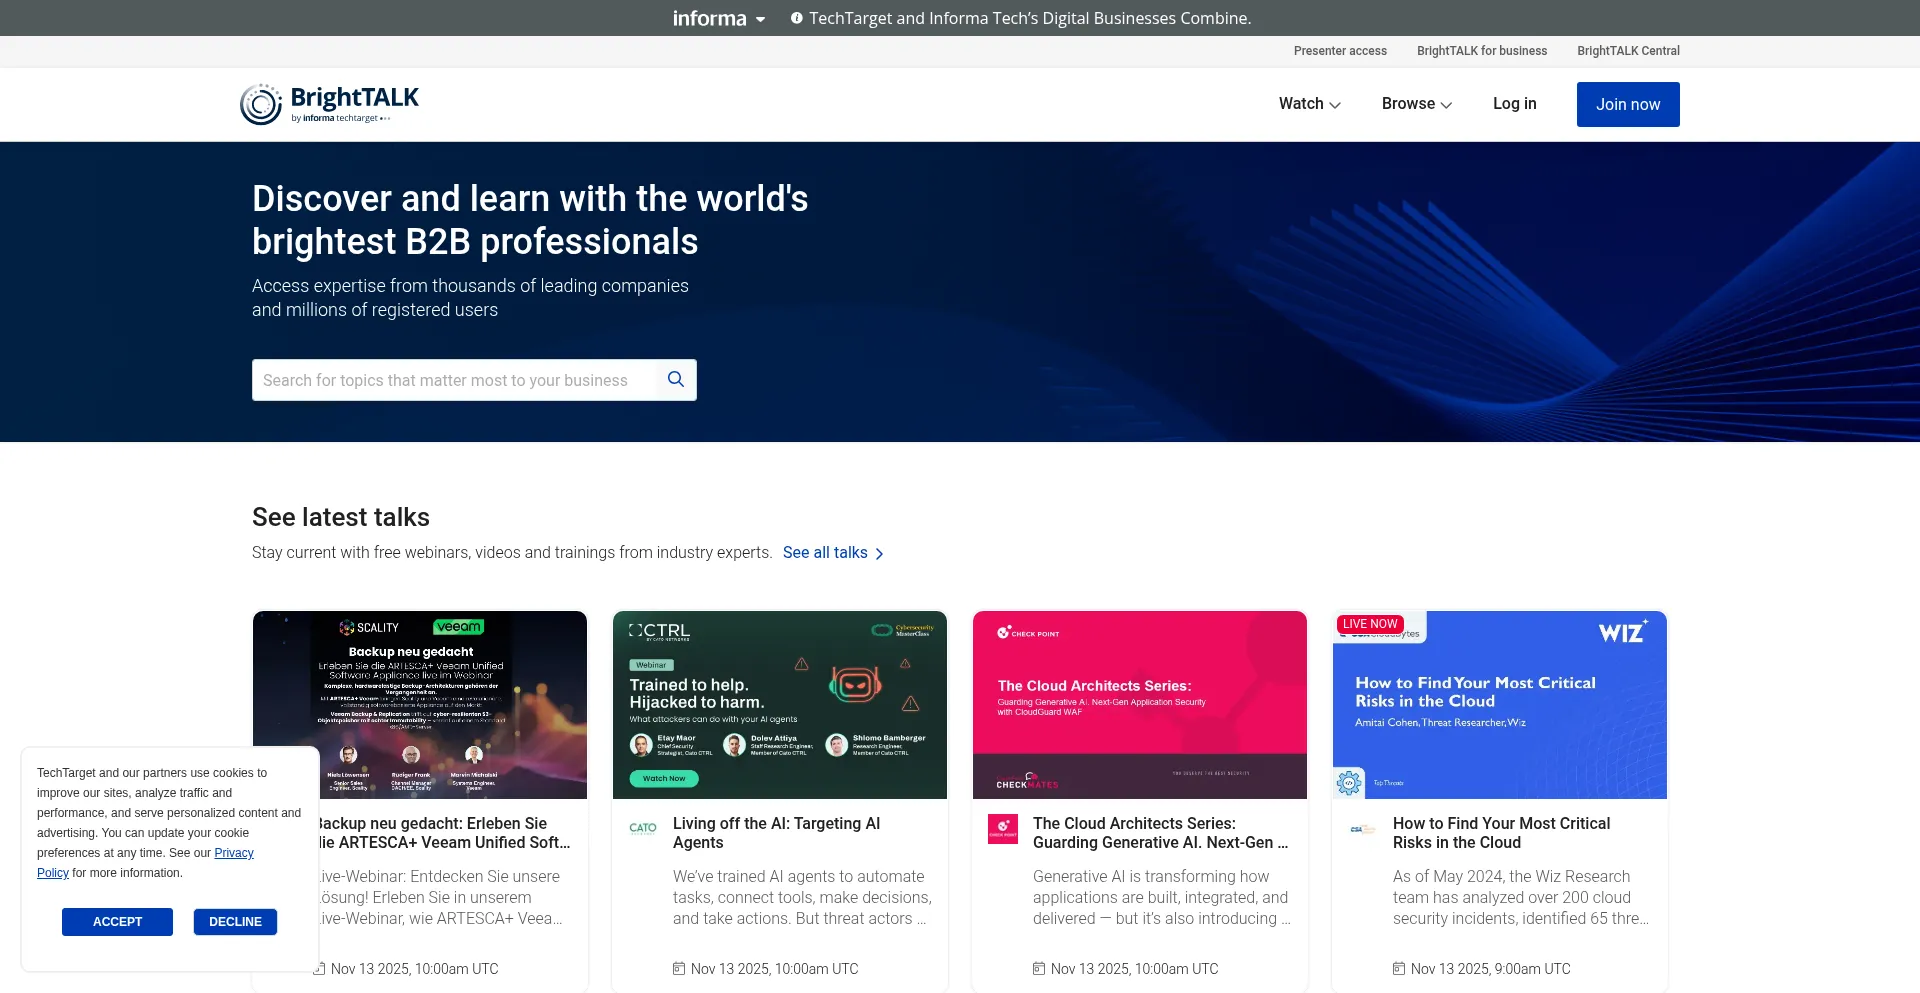Focus the topic search input field
Viewport: 1920px width, 993px height.
click(x=455, y=380)
